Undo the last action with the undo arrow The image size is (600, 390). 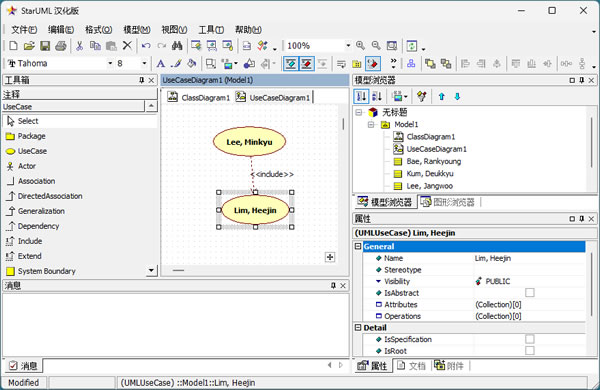point(146,46)
